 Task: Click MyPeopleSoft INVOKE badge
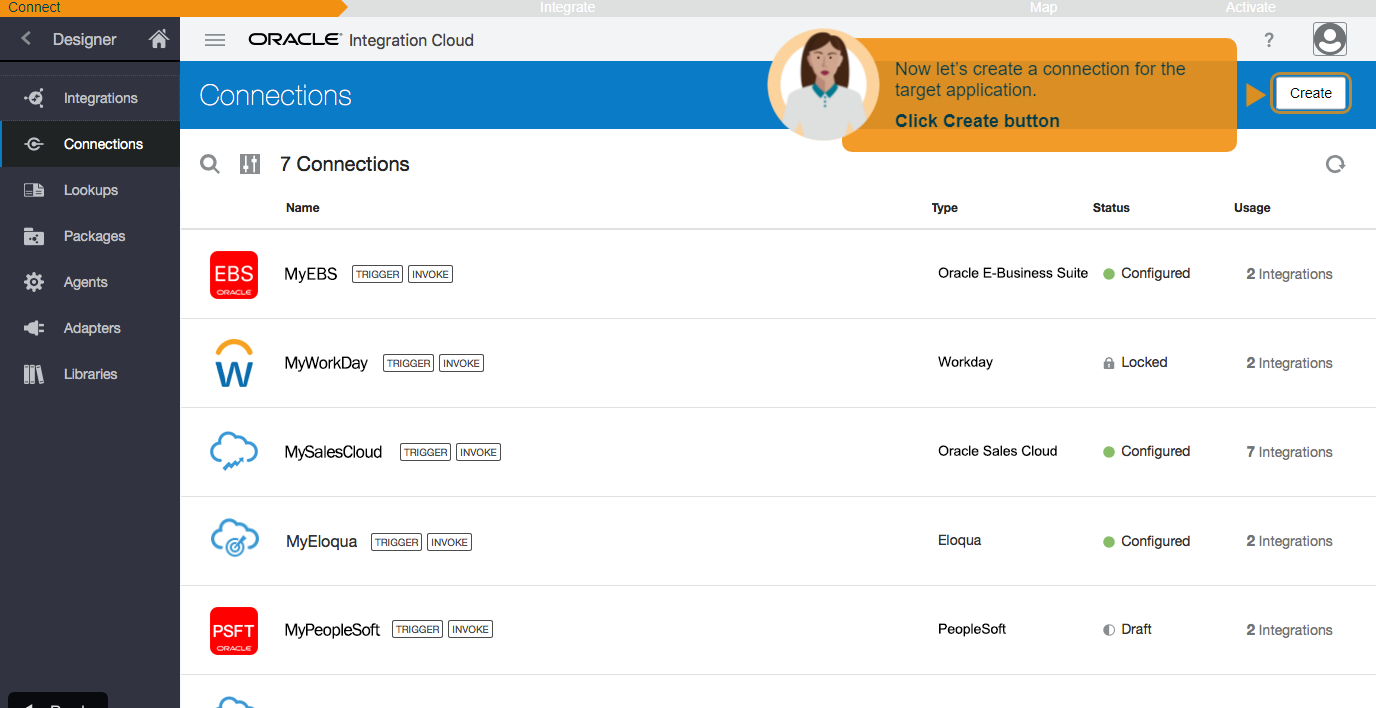tap(470, 629)
